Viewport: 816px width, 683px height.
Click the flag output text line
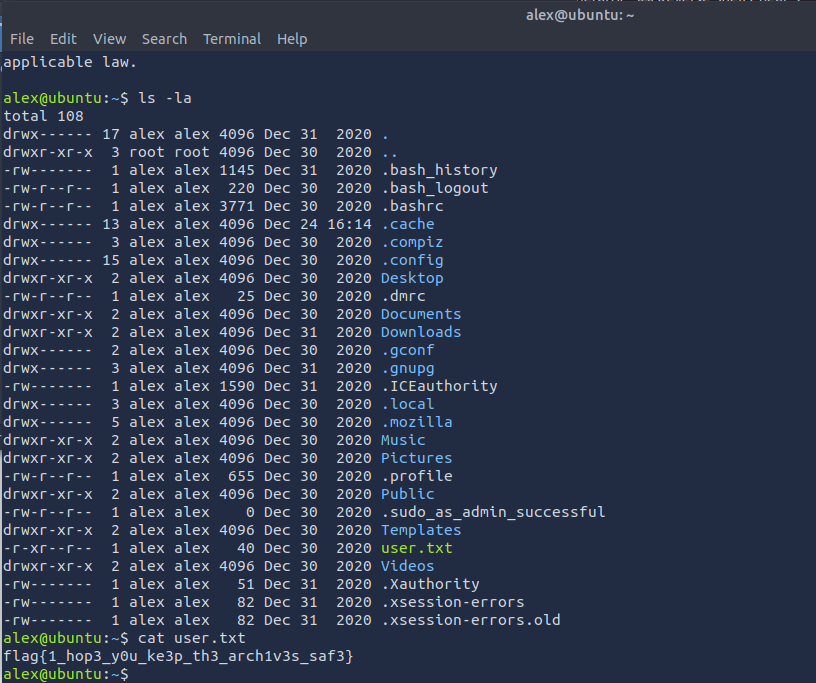tap(179, 656)
